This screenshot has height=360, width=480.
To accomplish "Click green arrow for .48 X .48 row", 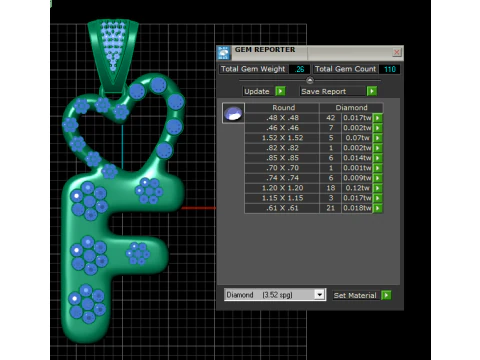I will pyautogui.click(x=377, y=118).
